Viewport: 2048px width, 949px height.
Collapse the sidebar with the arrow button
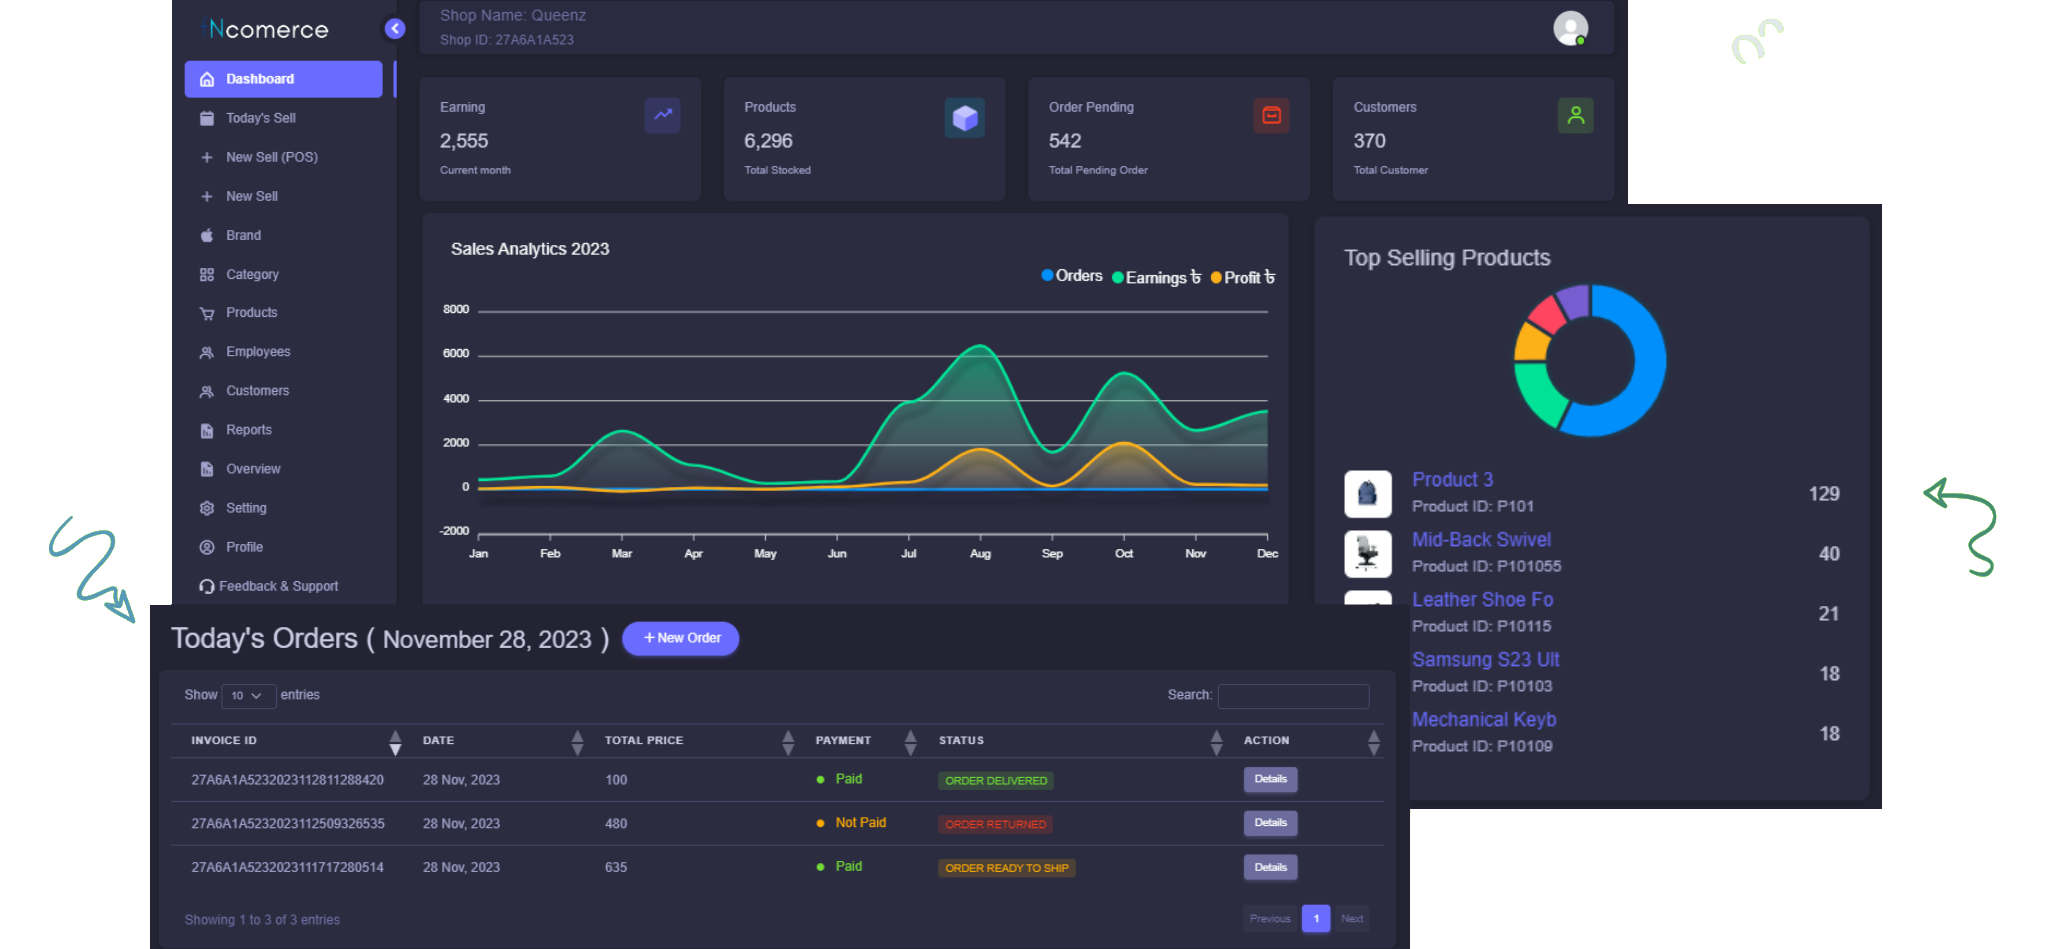[395, 29]
